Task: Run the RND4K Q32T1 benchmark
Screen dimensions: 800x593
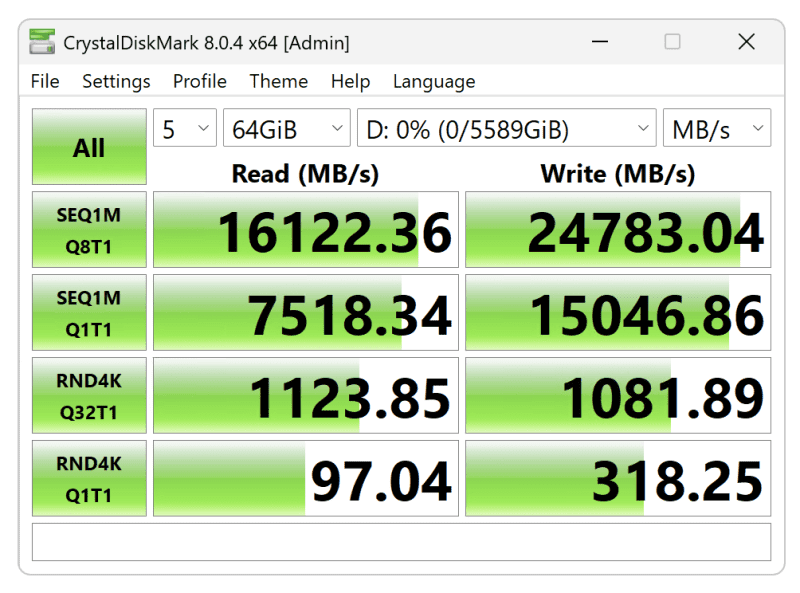Action: point(89,397)
